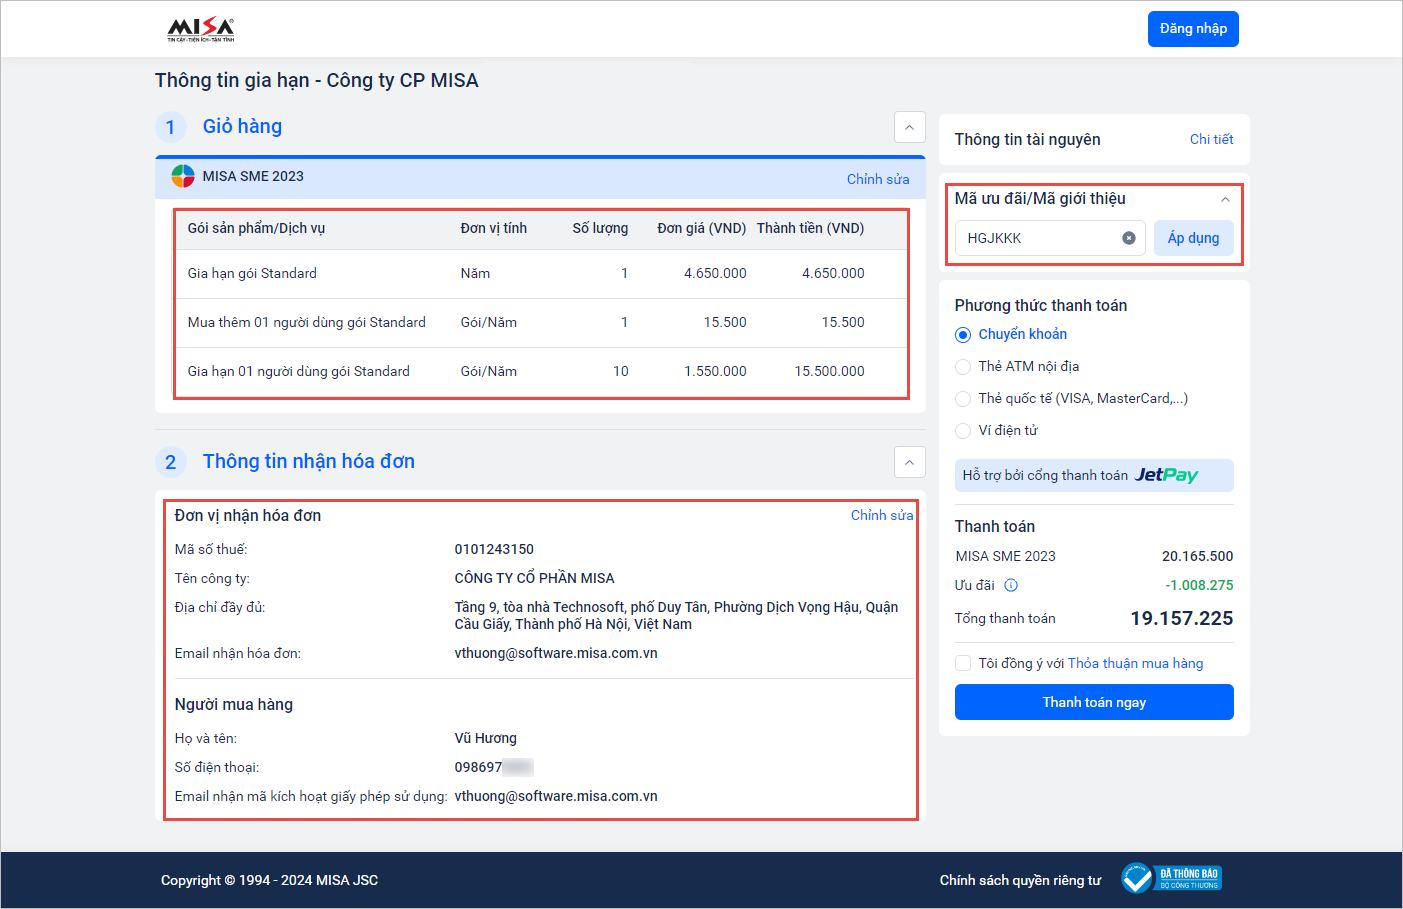Click the MISA logo in header

tap(200, 29)
